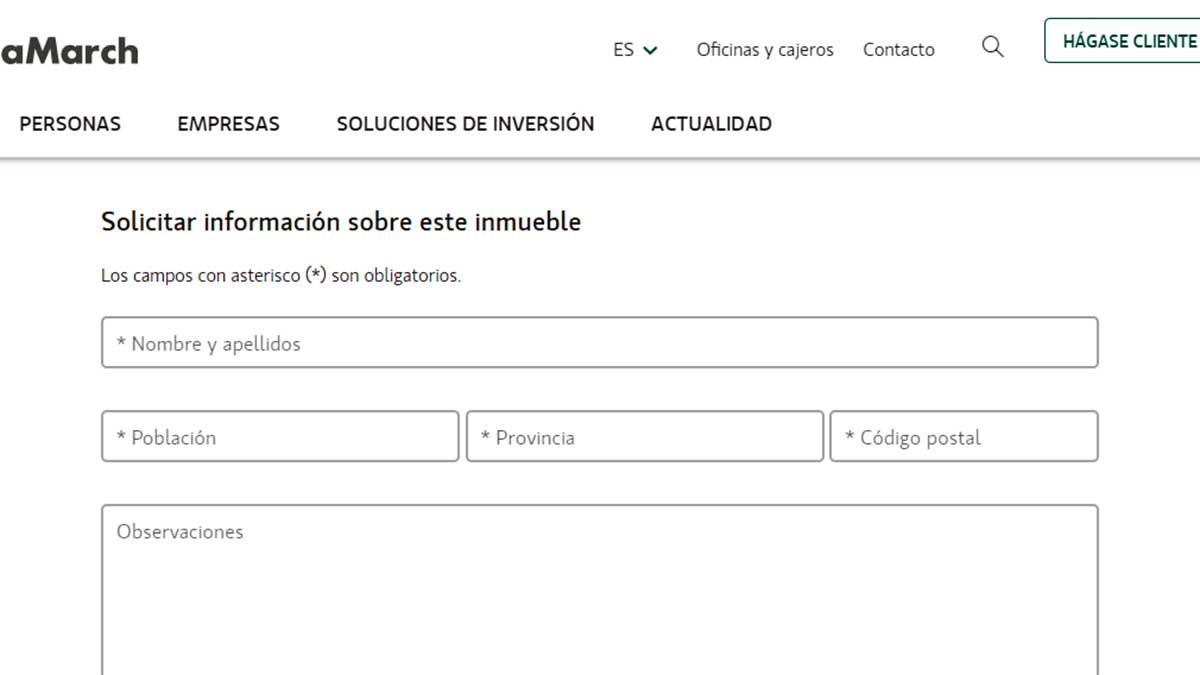Expand the SOLUCIONES DE INVERSIÓN menu
1200x675 pixels.
coord(465,124)
